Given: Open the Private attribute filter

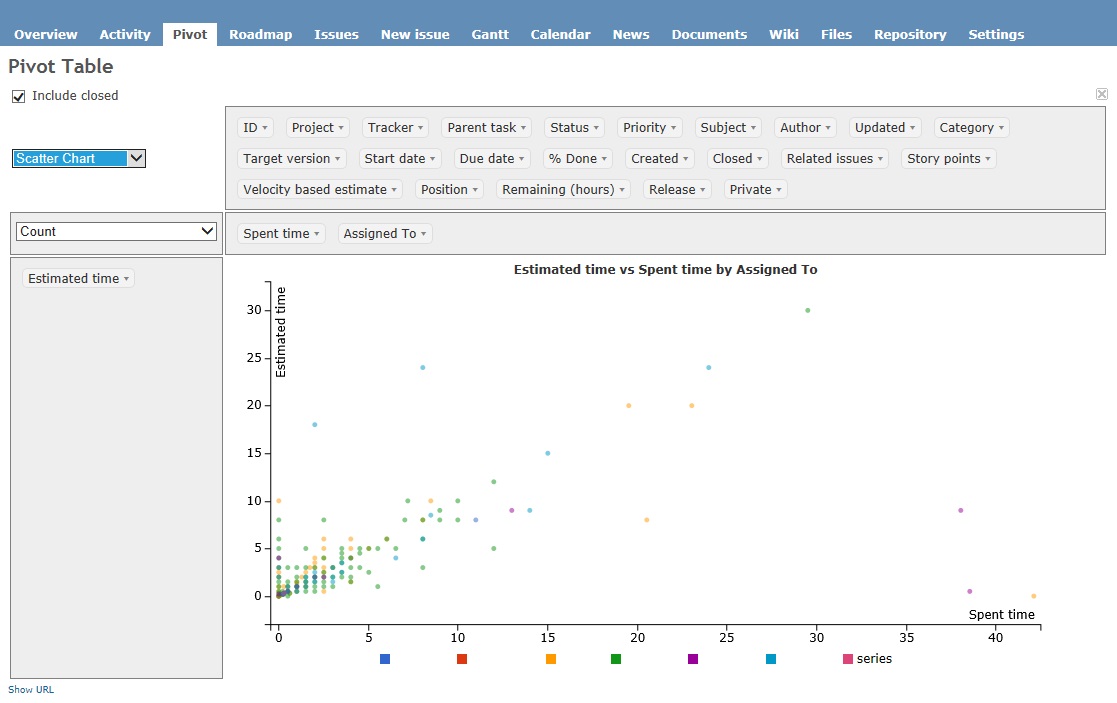Looking at the screenshot, I should click(x=755, y=189).
